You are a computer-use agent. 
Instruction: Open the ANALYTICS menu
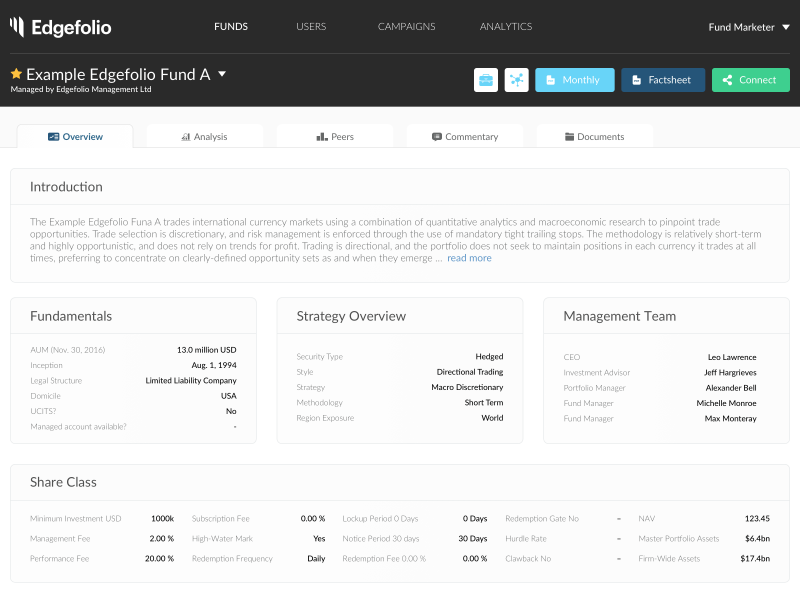click(x=506, y=27)
